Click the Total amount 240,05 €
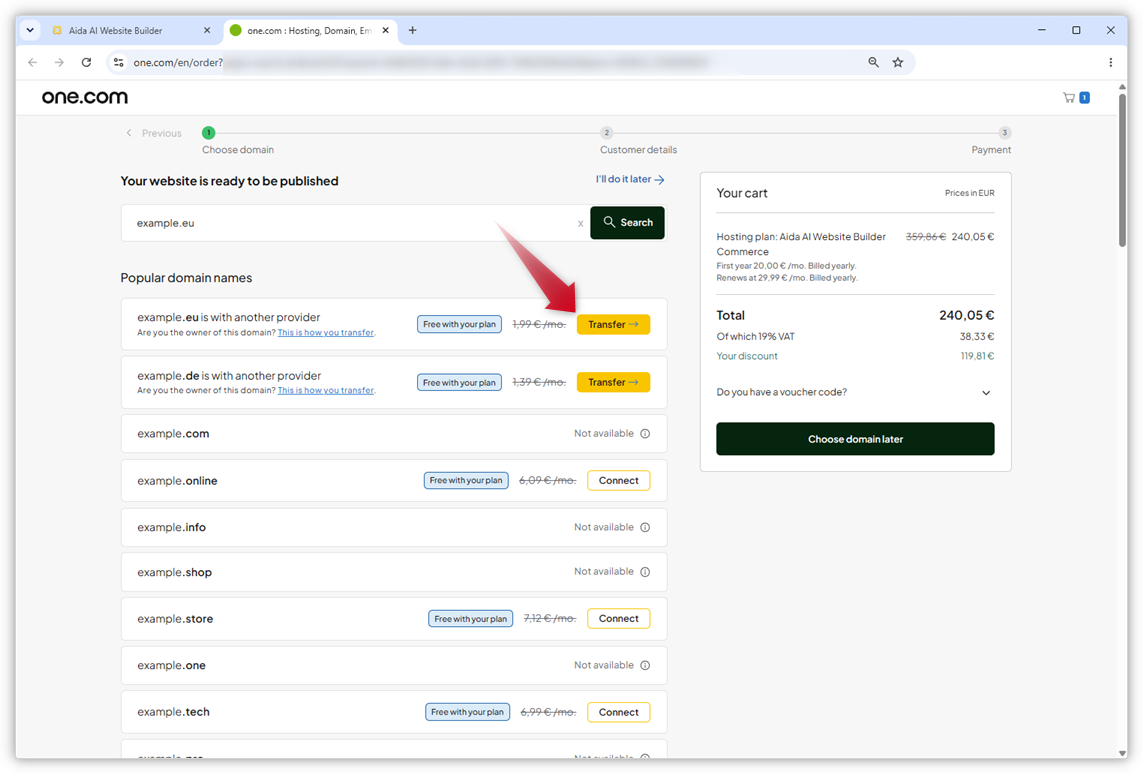Screen dimensions: 1143x774 tap(967, 316)
